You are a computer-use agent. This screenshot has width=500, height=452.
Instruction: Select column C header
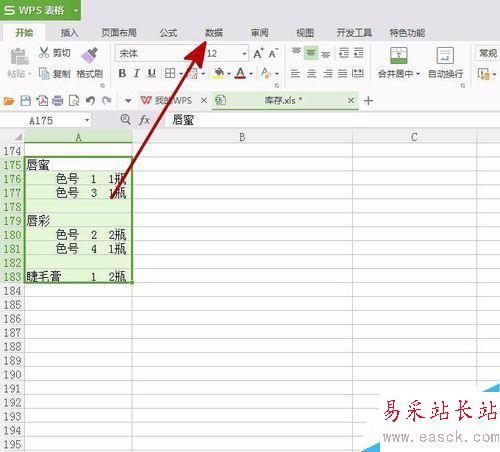pyautogui.click(x=414, y=137)
